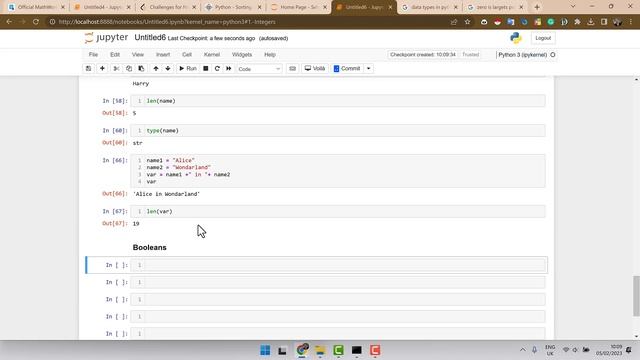Open the Edit menu
Screen dimensions: 640x360
[x=115, y=55]
